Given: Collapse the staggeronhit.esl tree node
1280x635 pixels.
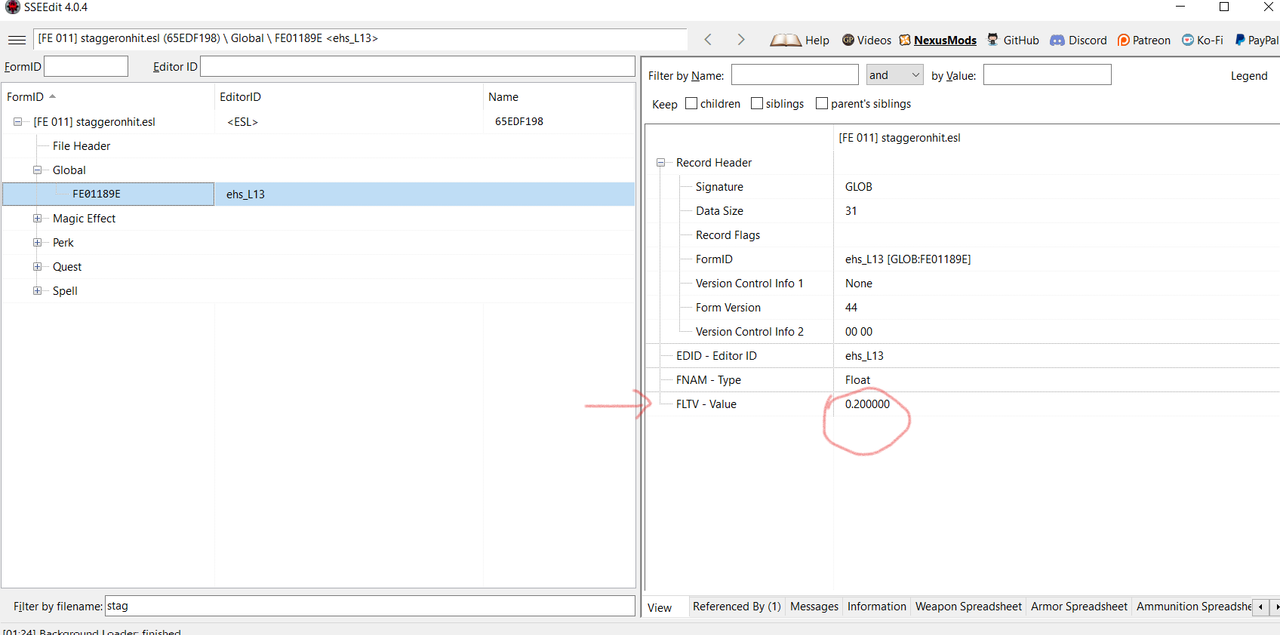Looking at the screenshot, I should [18, 122].
